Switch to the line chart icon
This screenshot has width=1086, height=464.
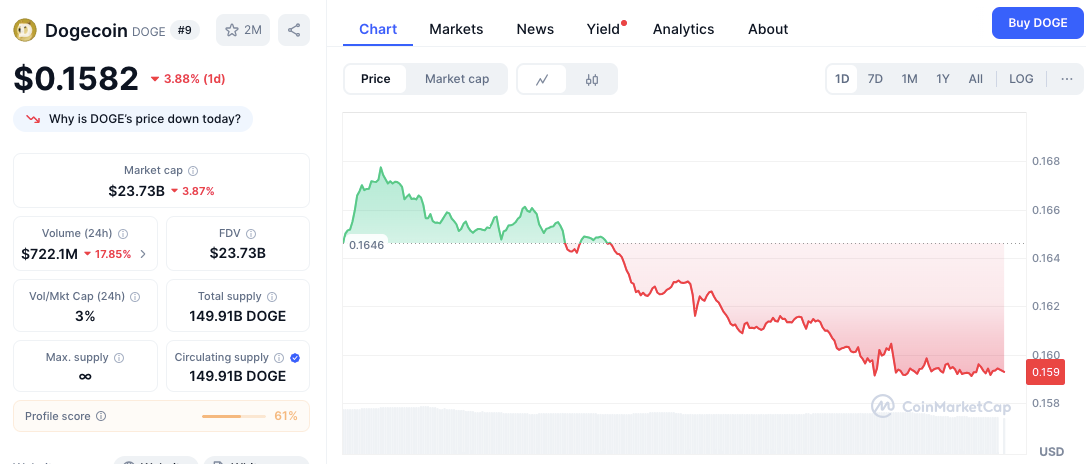(x=542, y=79)
